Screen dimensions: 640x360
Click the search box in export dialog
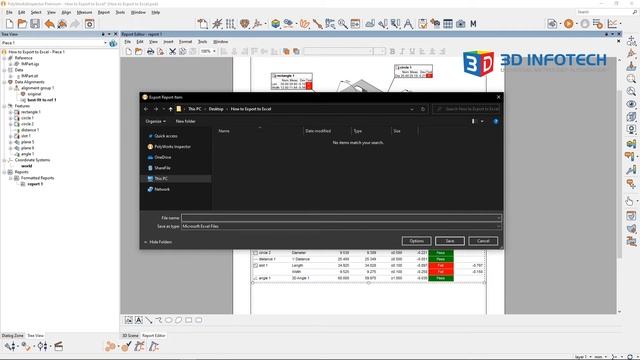[467, 109]
